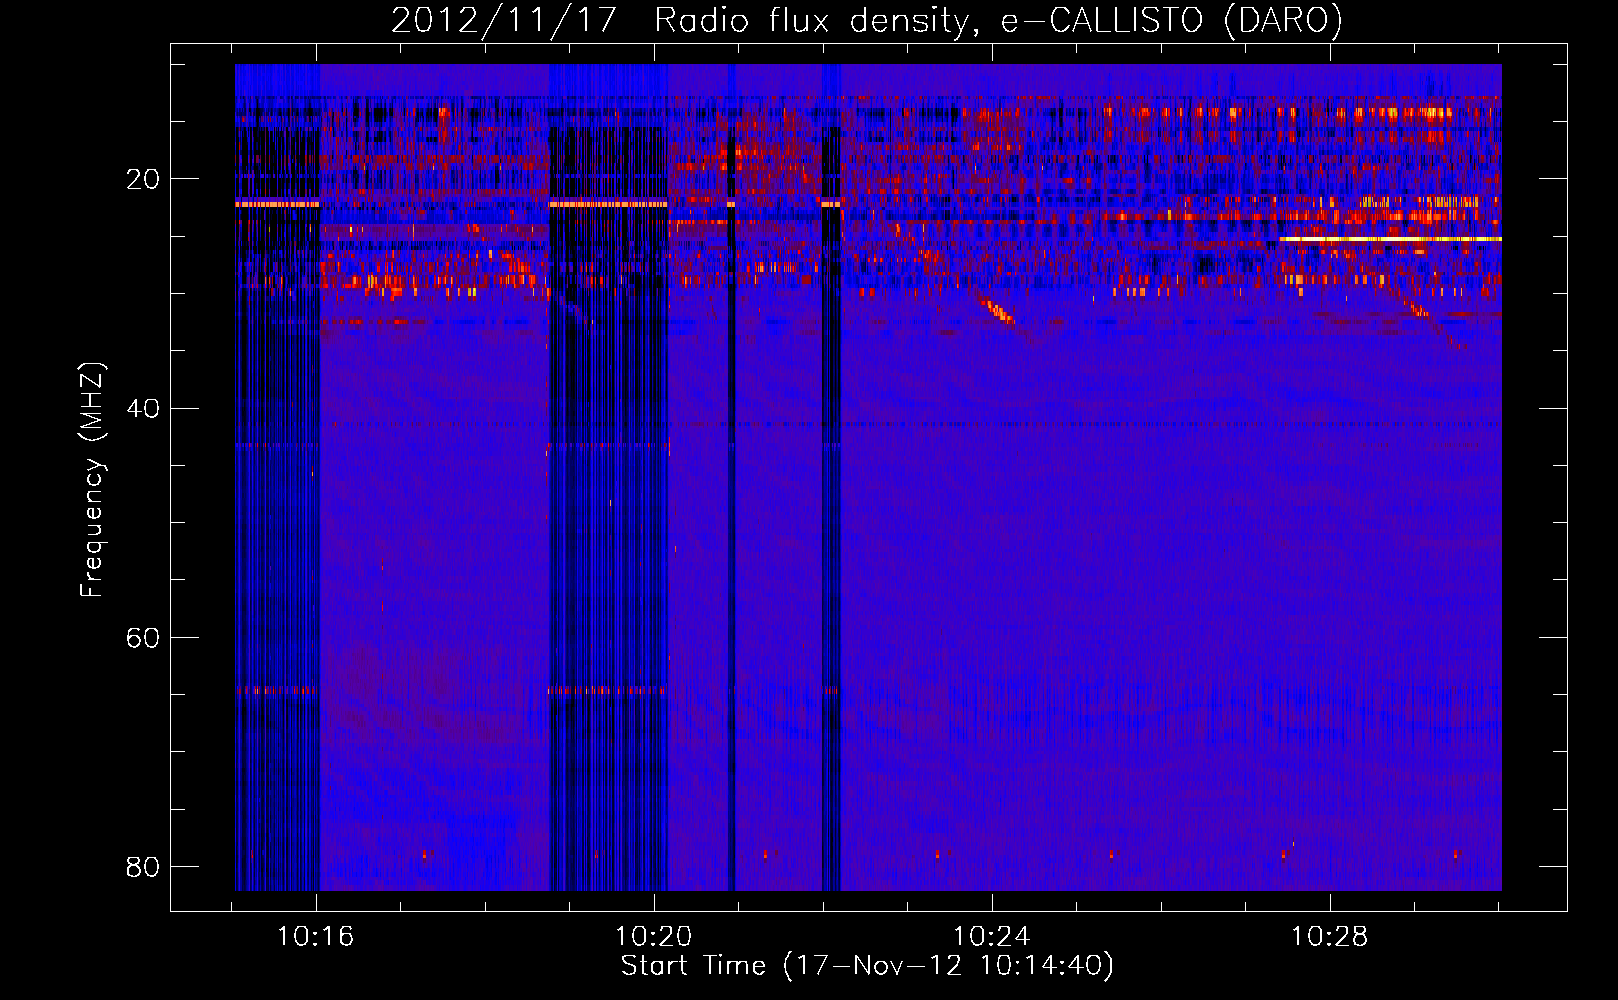Click the y-axis label 'Frequency (MHZ)'
Viewport: 1618px width, 1000px height.
[x=91, y=480]
